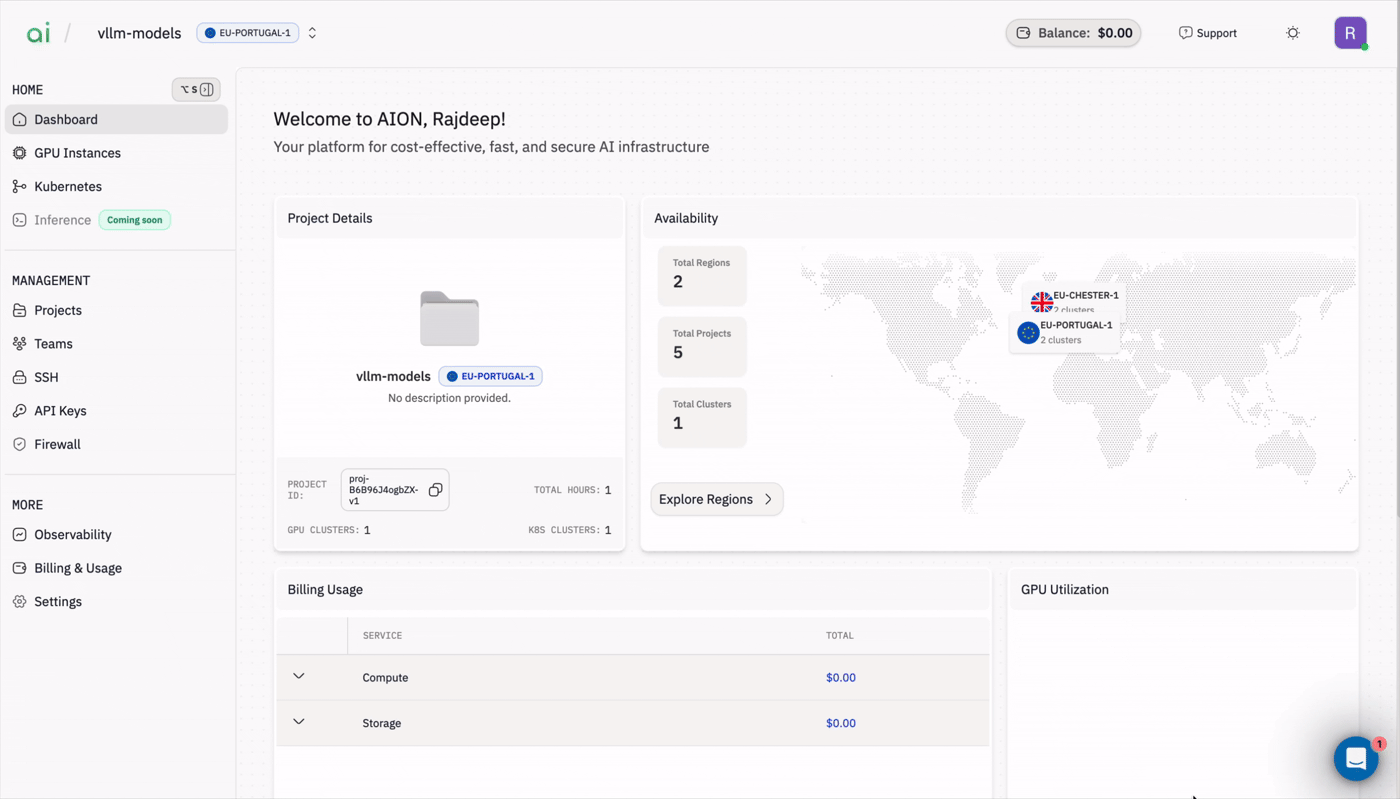Copy the project ID to clipboard

[x=435, y=490]
